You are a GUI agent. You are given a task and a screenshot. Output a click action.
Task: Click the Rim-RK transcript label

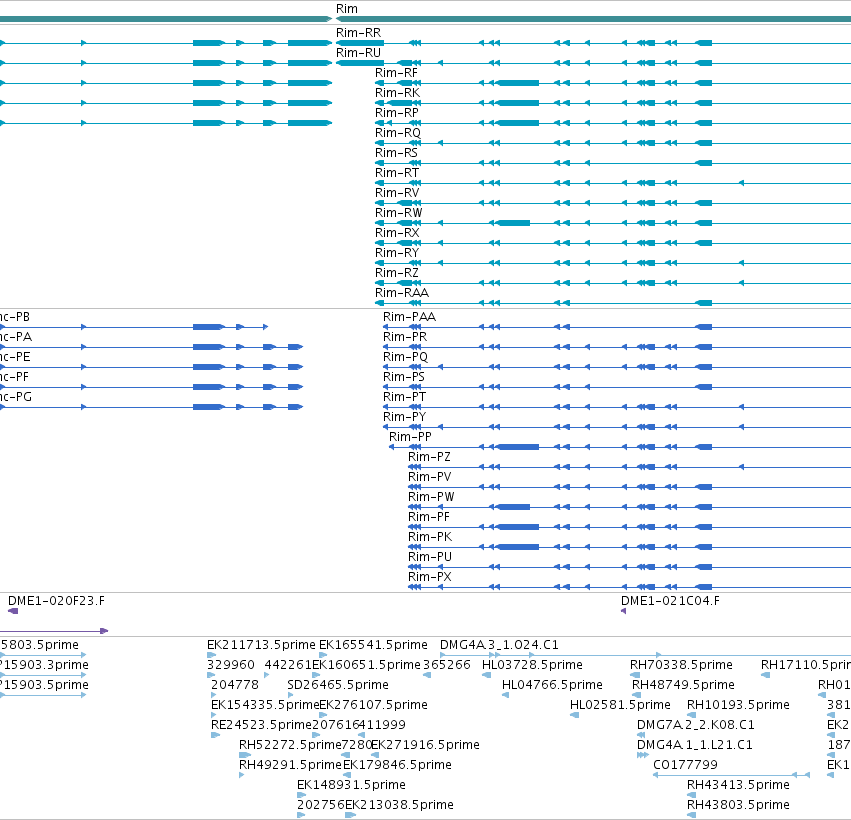pyautogui.click(x=397, y=93)
